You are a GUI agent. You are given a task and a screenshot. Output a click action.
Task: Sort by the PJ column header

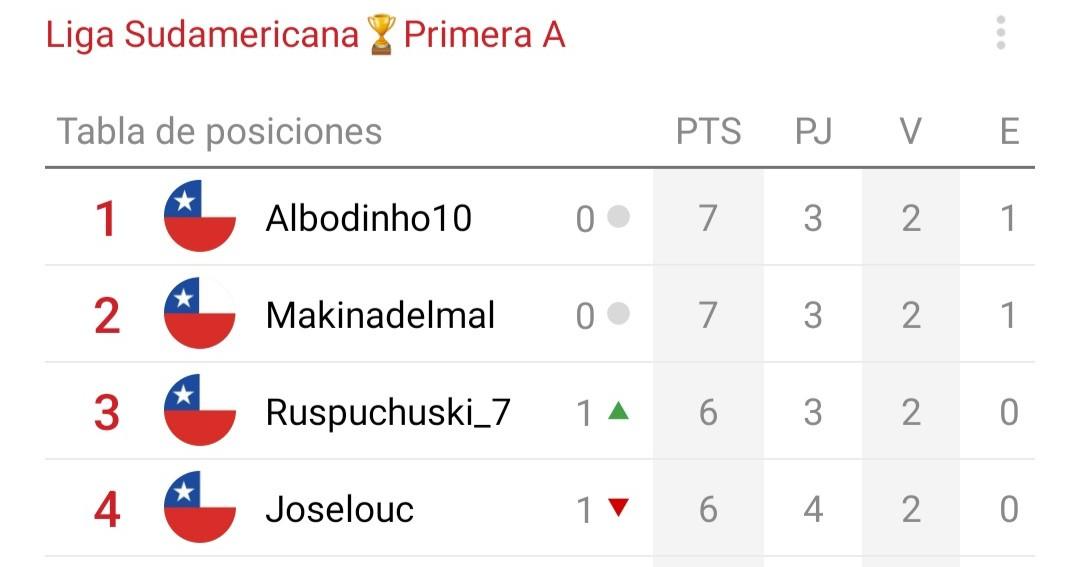(x=813, y=131)
